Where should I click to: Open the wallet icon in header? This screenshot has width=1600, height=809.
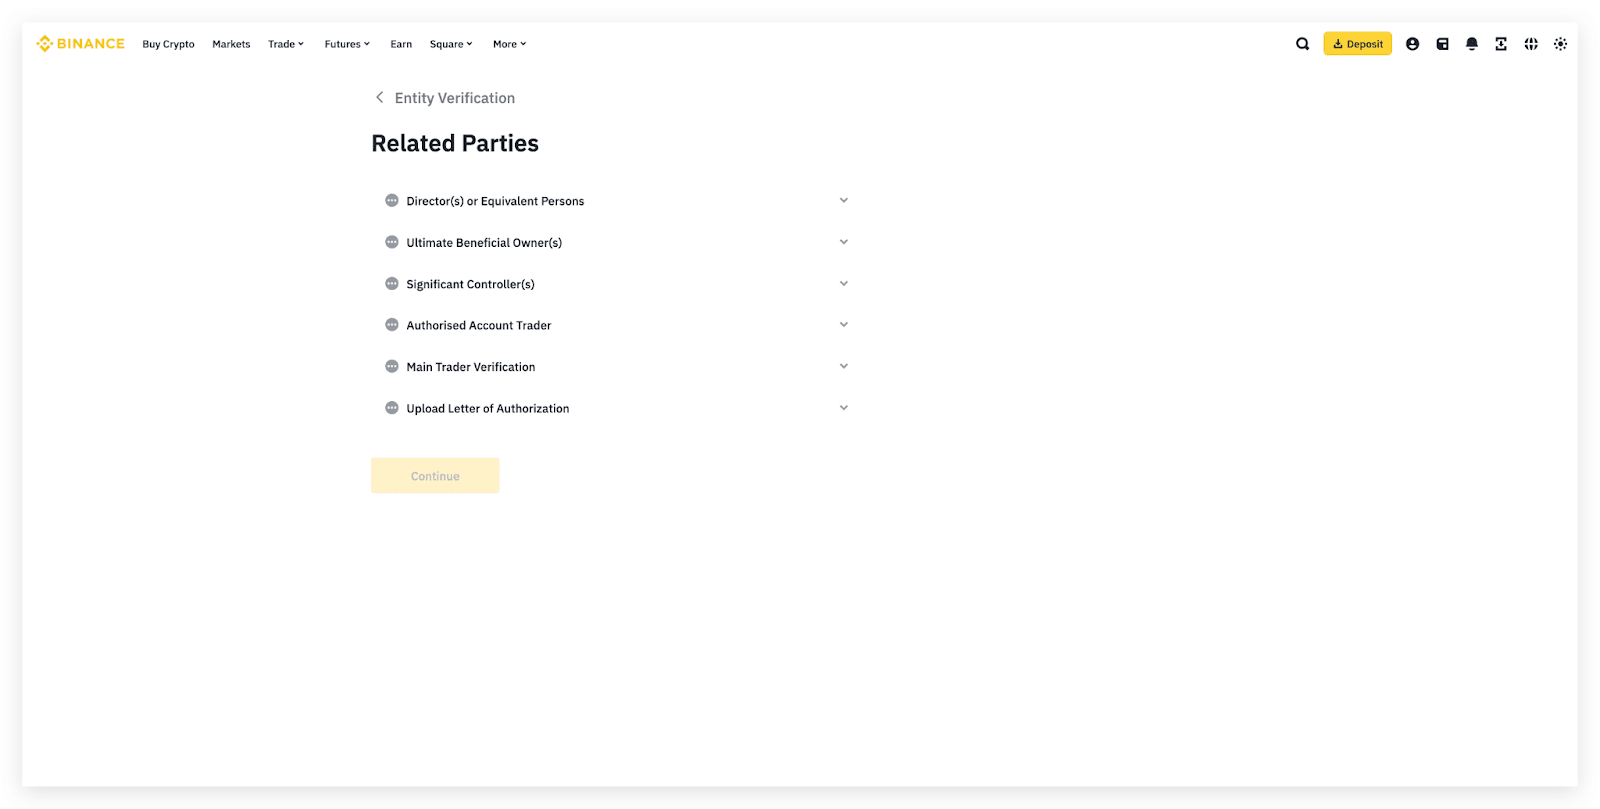click(1442, 44)
